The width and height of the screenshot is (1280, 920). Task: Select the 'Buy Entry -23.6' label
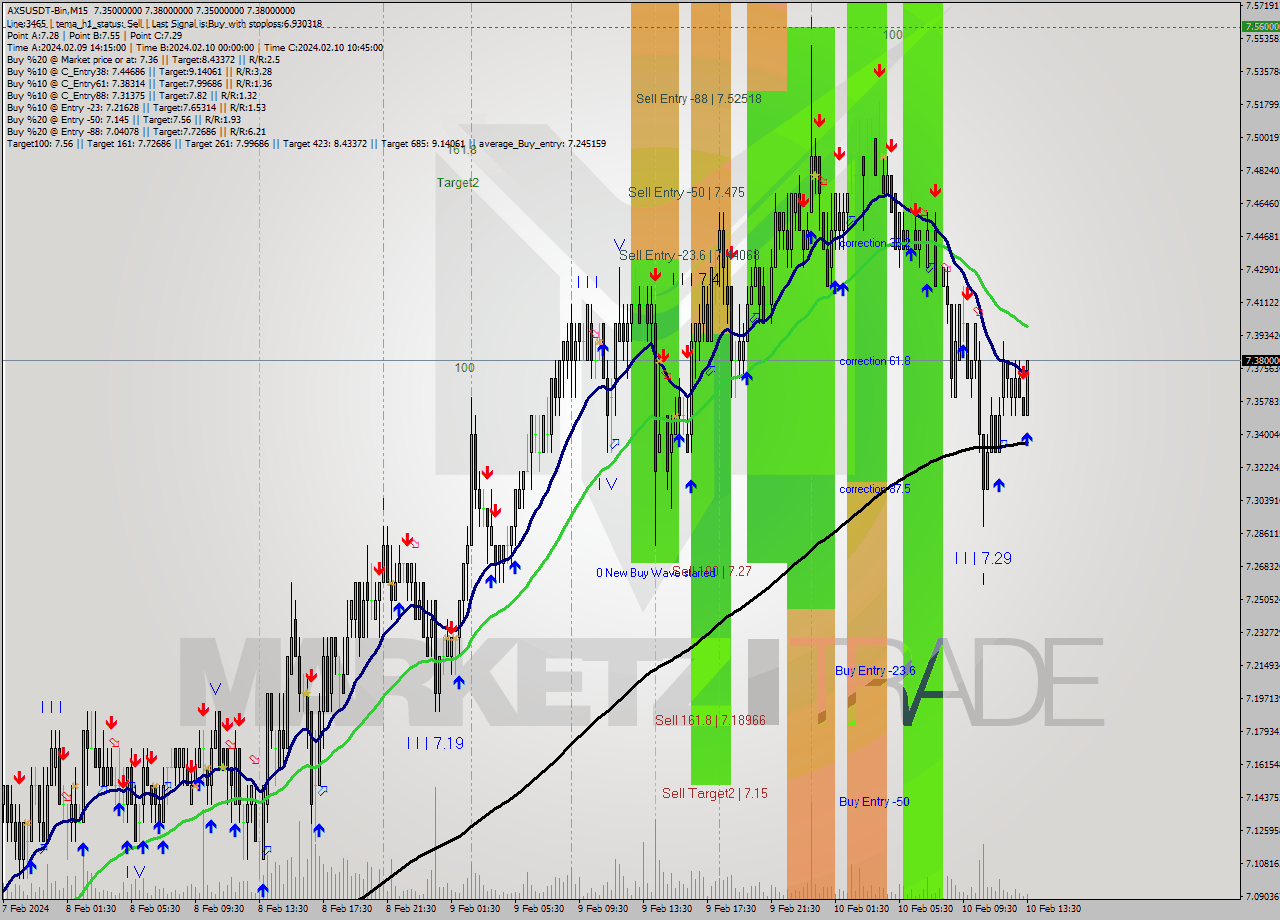coord(875,670)
